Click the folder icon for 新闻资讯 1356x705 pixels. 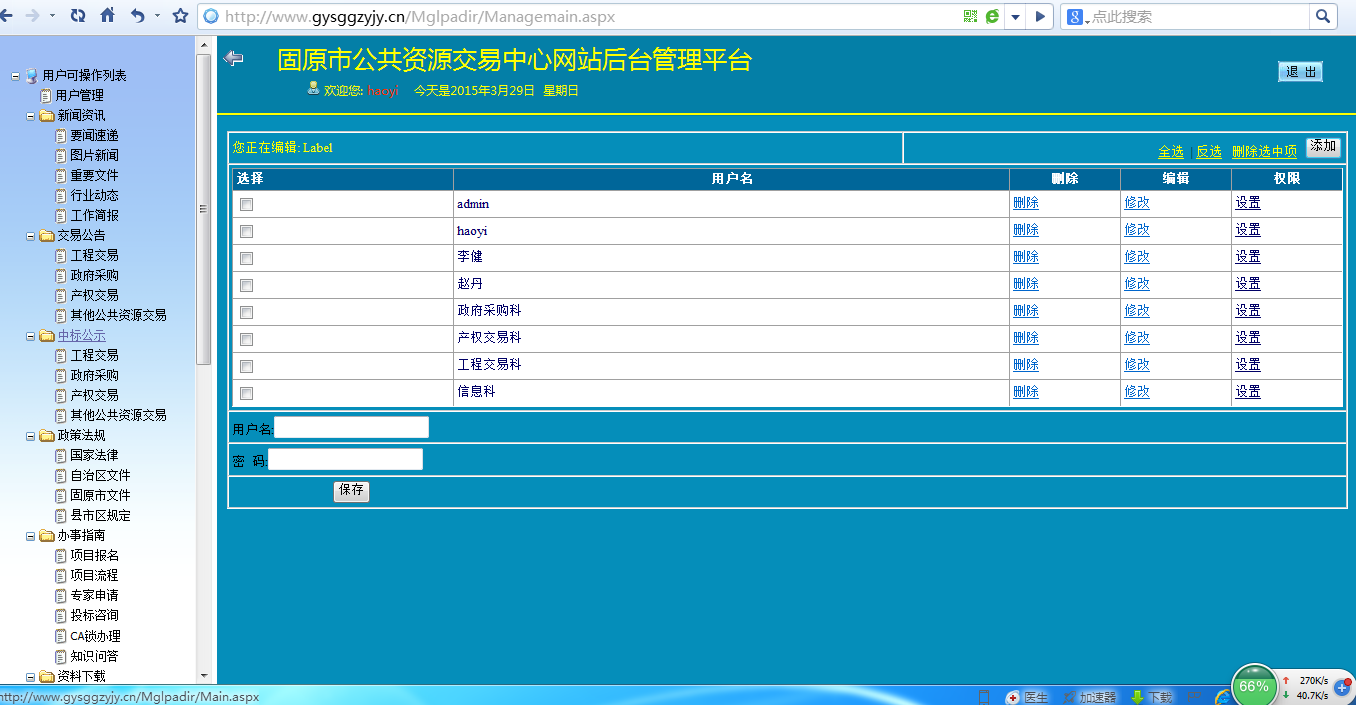46,115
